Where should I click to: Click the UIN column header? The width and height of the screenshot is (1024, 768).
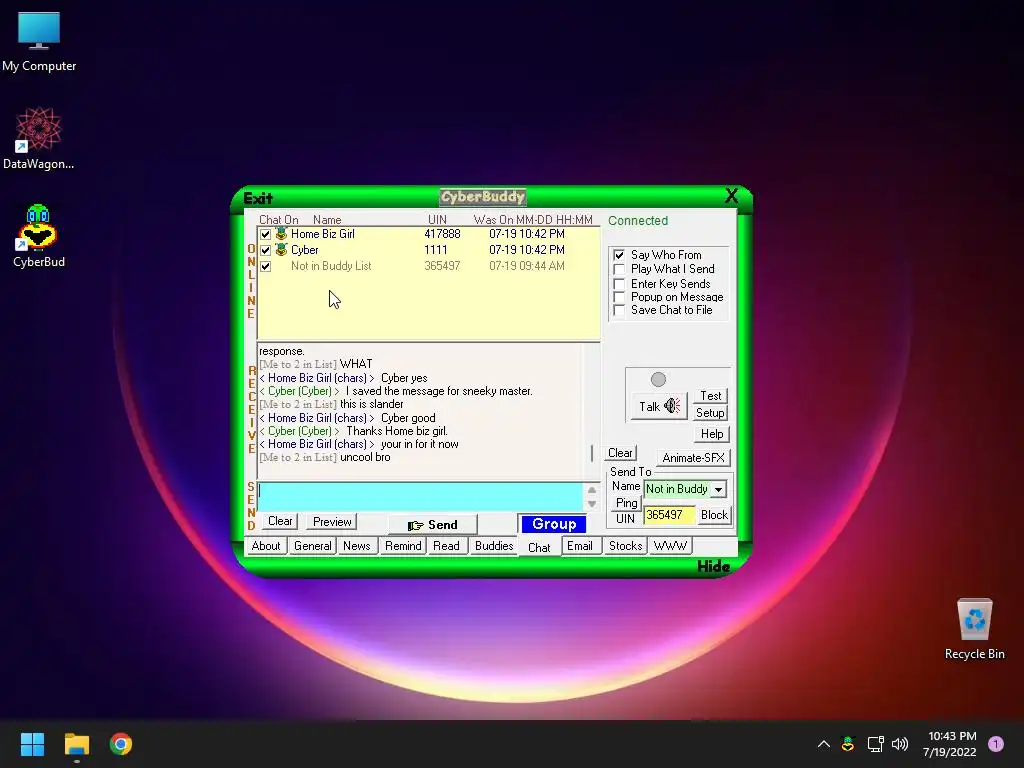coord(437,220)
